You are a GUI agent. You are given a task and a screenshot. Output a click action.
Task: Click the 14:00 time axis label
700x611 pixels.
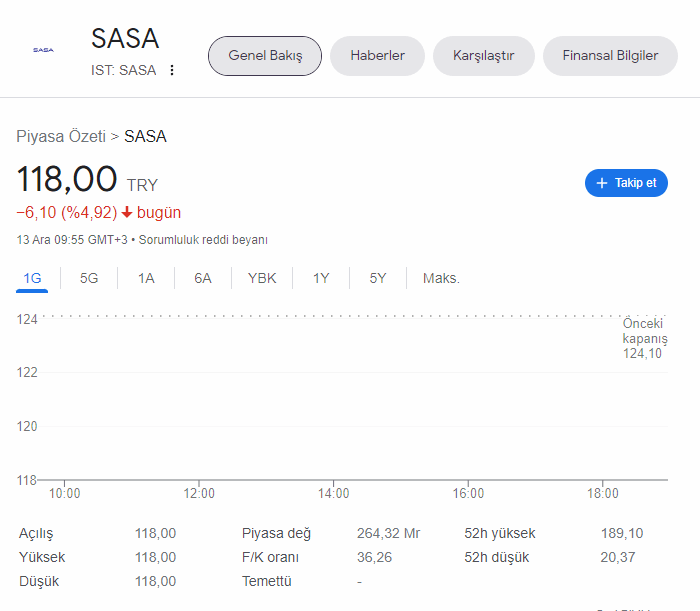[333, 494]
